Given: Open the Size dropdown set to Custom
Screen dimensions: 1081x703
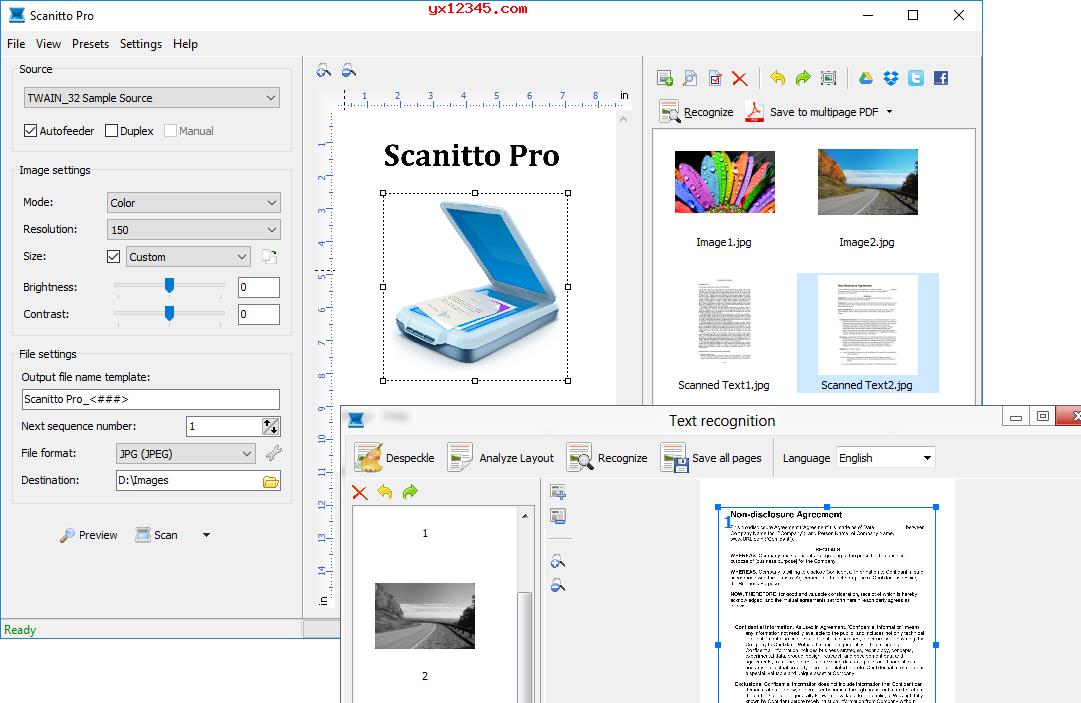Looking at the screenshot, I should click(x=188, y=256).
